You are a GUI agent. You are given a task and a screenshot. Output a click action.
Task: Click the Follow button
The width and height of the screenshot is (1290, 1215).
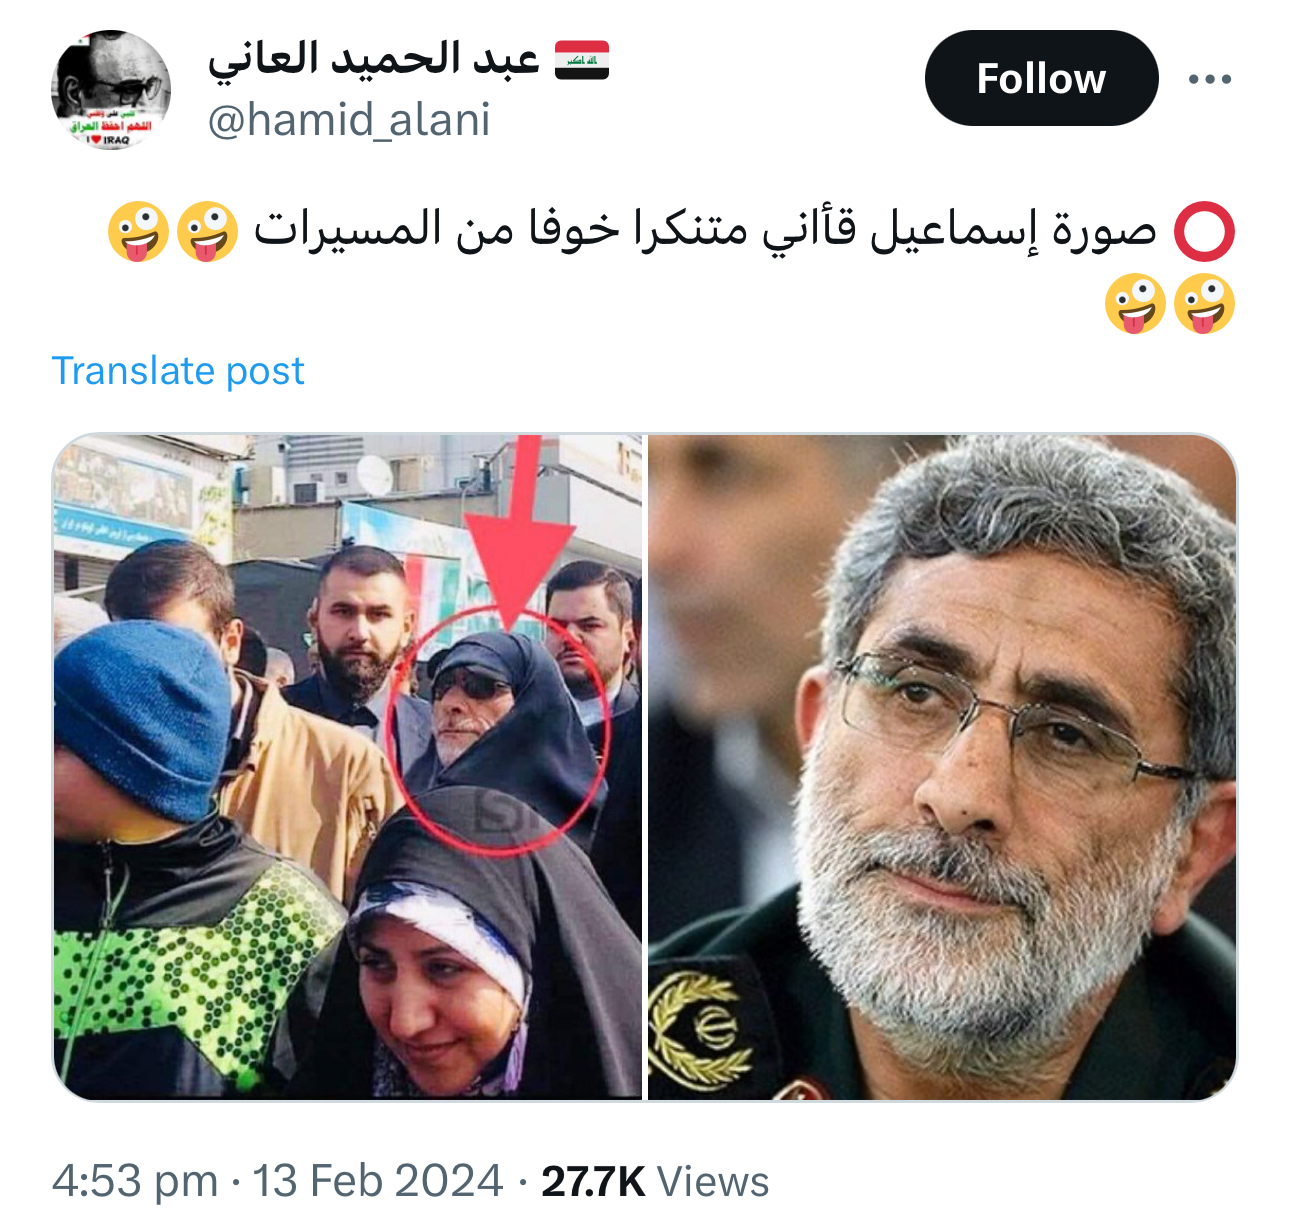(x=1041, y=78)
